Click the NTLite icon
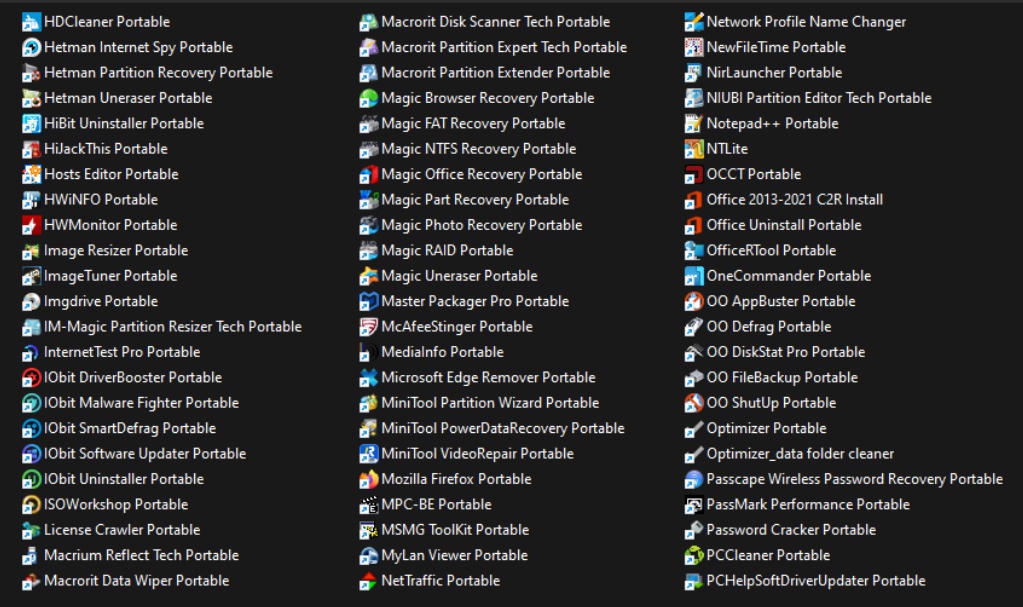This screenshot has height=607, width=1023. click(x=693, y=149)
